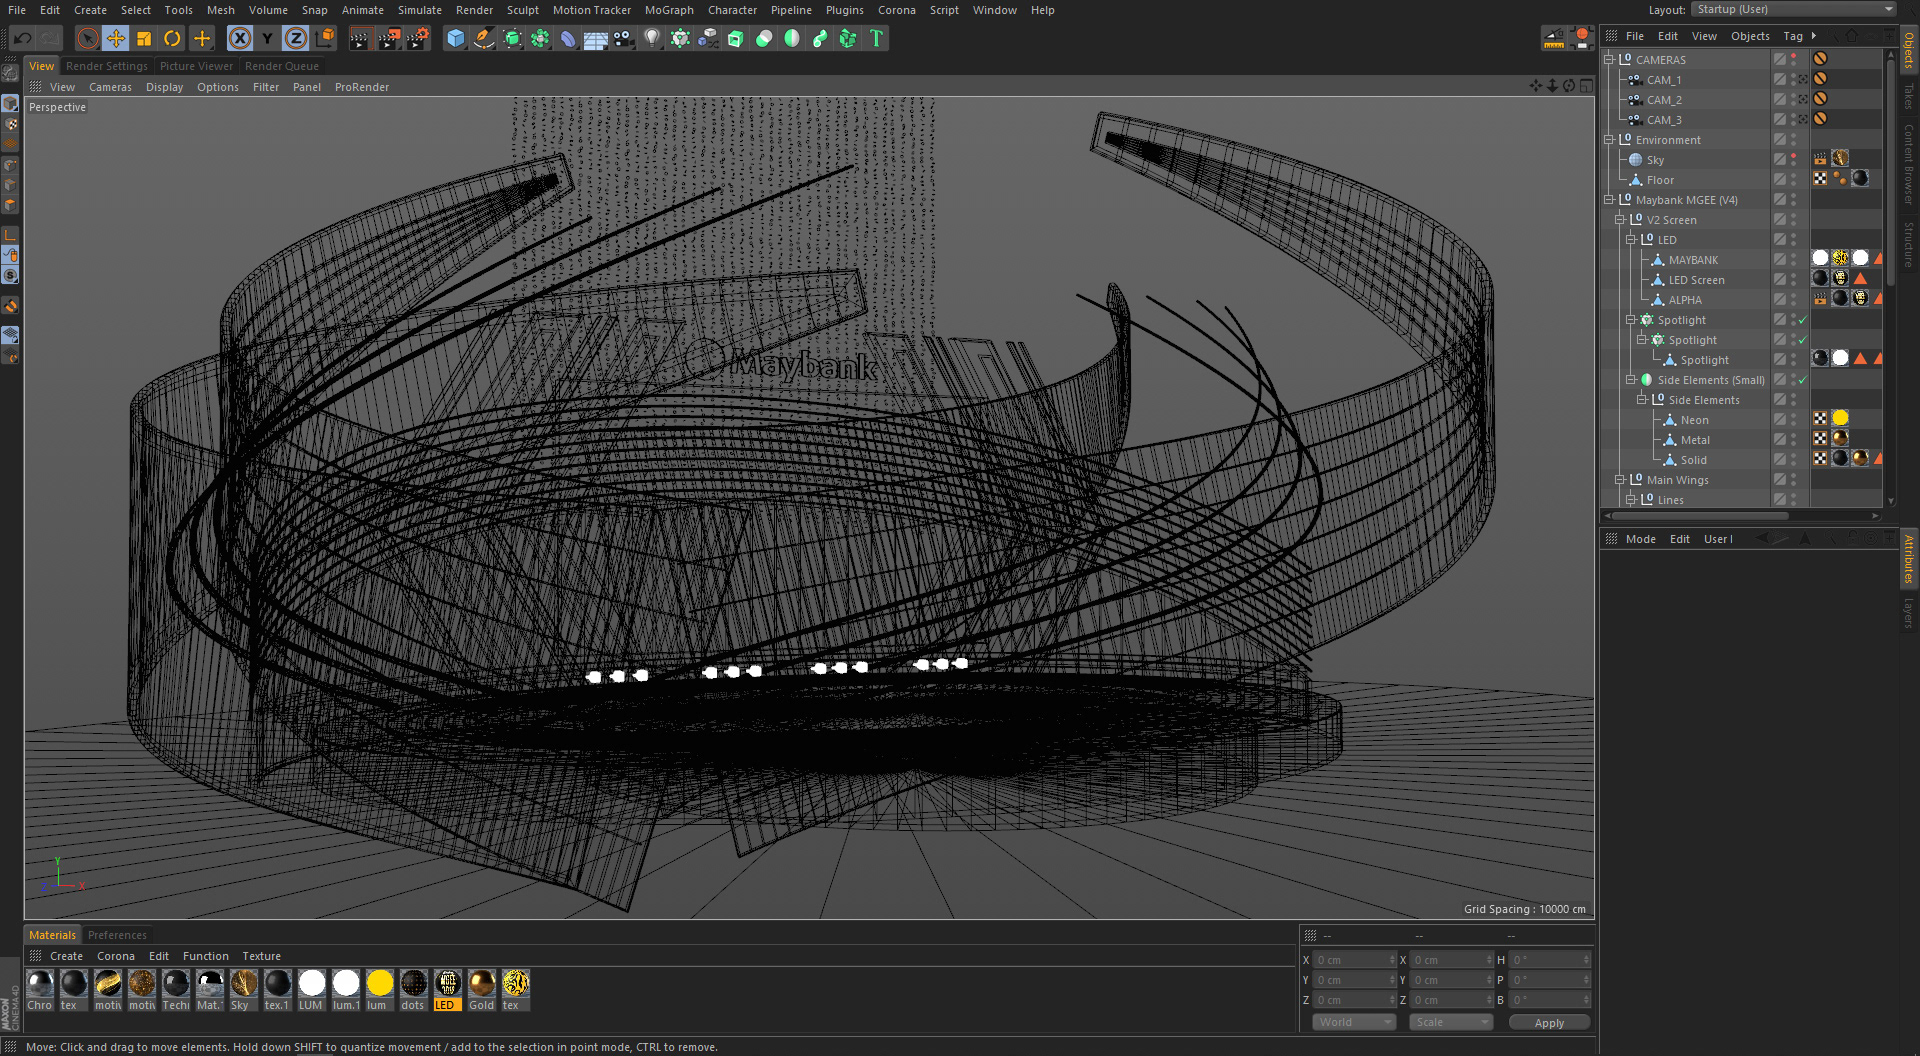Viewport: 1920px width, 1056px height.
Task: Select the Neon object
Action: tap(1694, 420)
